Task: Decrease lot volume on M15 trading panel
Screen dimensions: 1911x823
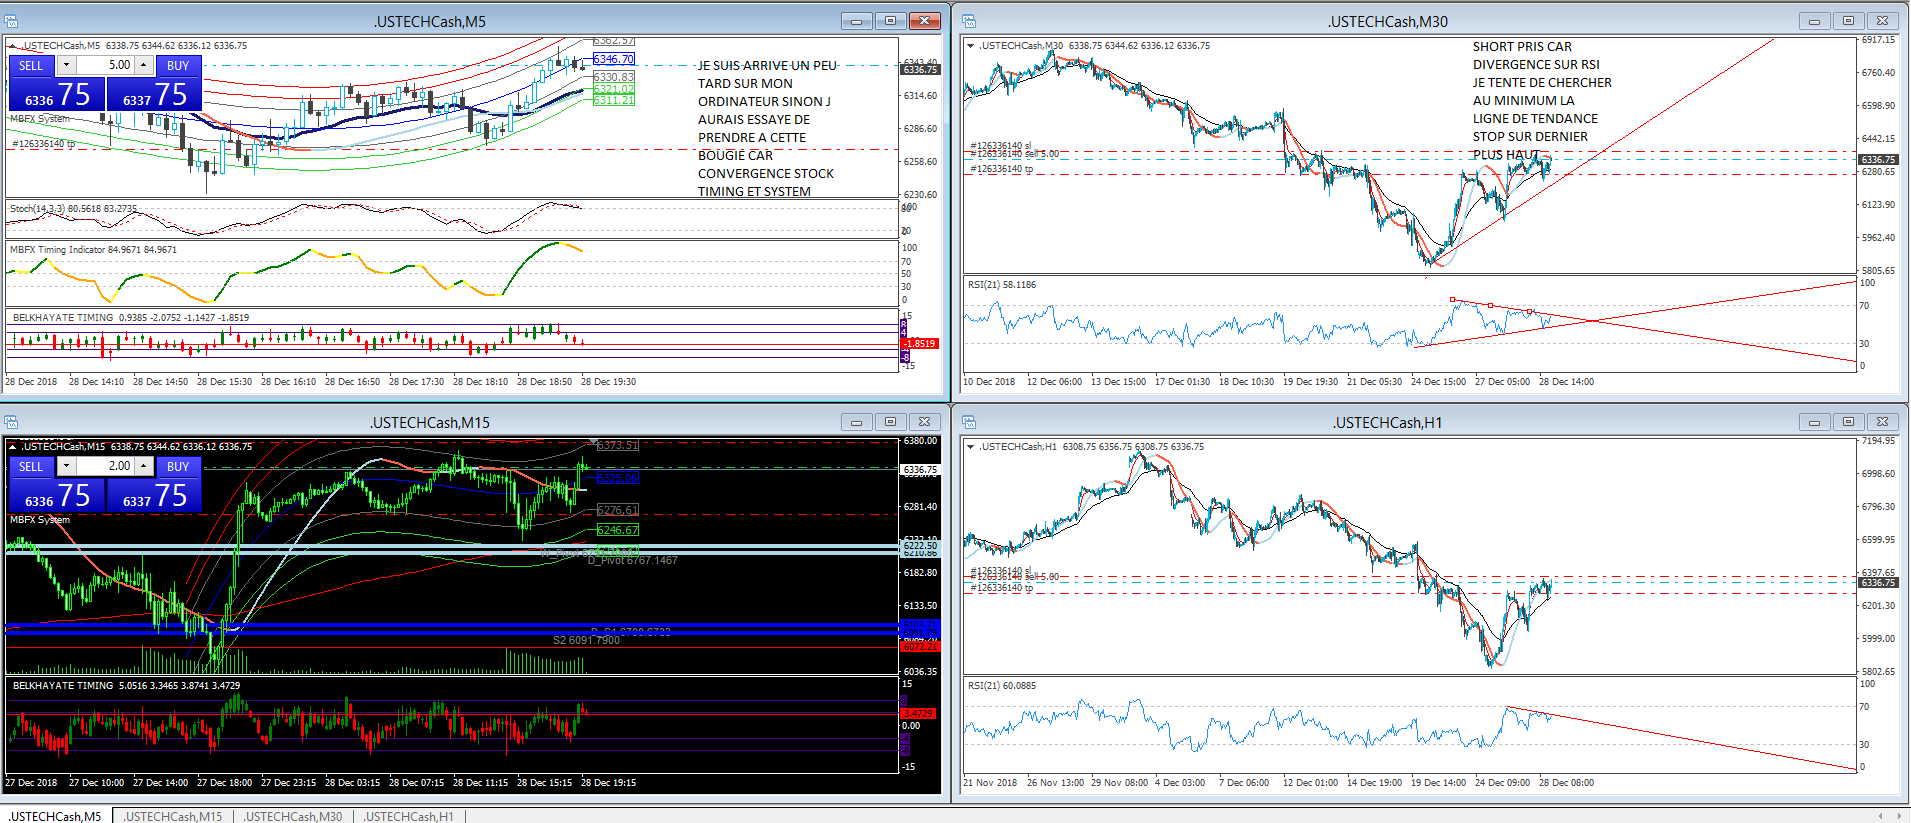Action: (x=66, y=466)
